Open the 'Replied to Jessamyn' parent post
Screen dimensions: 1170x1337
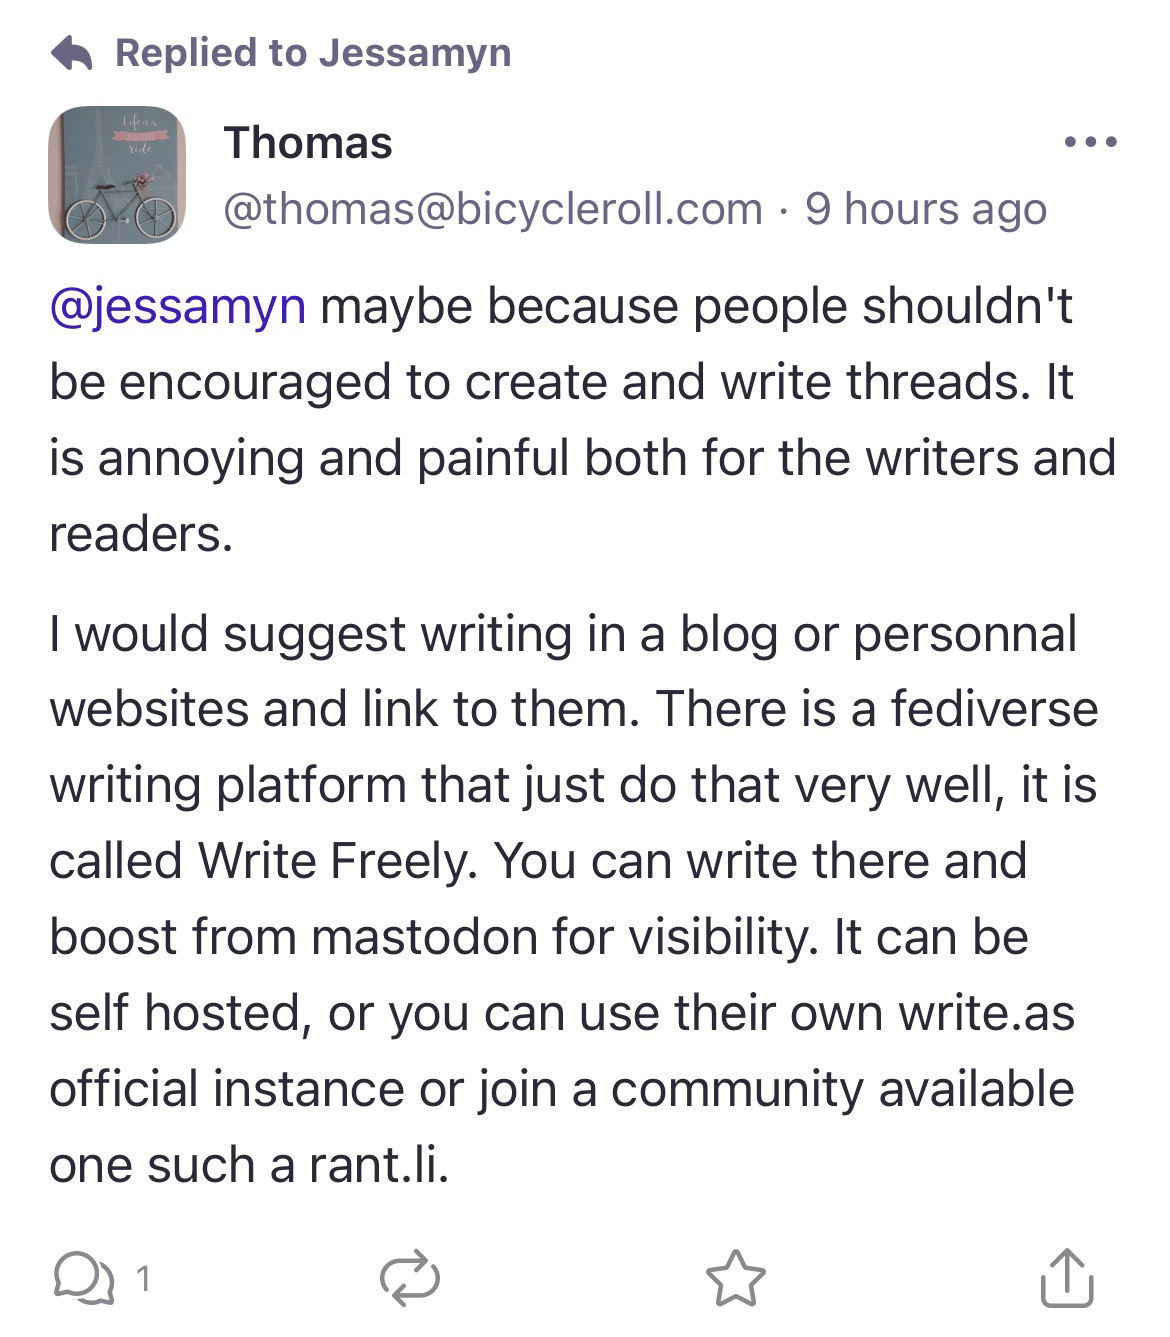click(313, 53)
